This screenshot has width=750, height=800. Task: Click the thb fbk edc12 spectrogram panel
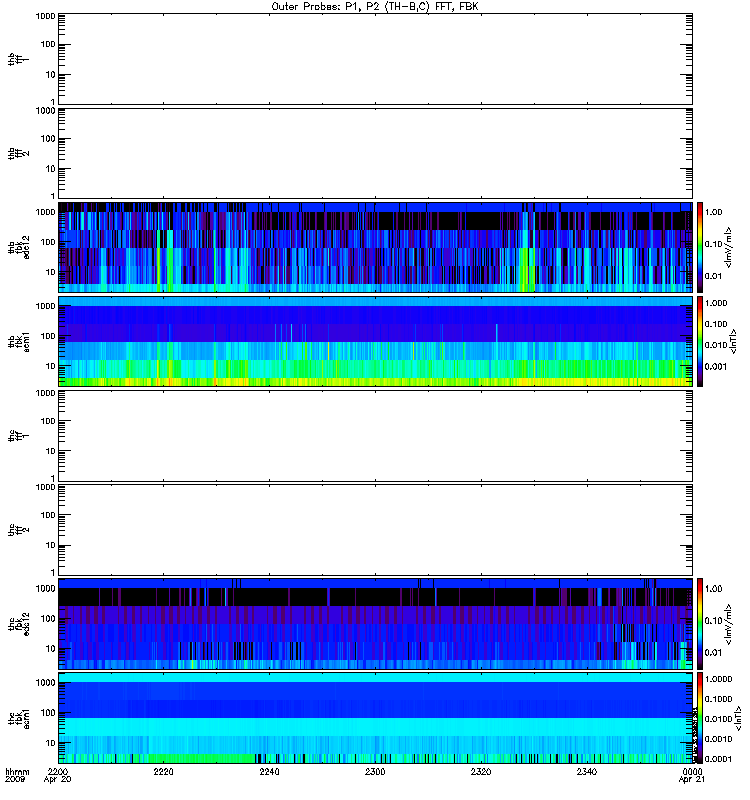(x=375, y=247)
